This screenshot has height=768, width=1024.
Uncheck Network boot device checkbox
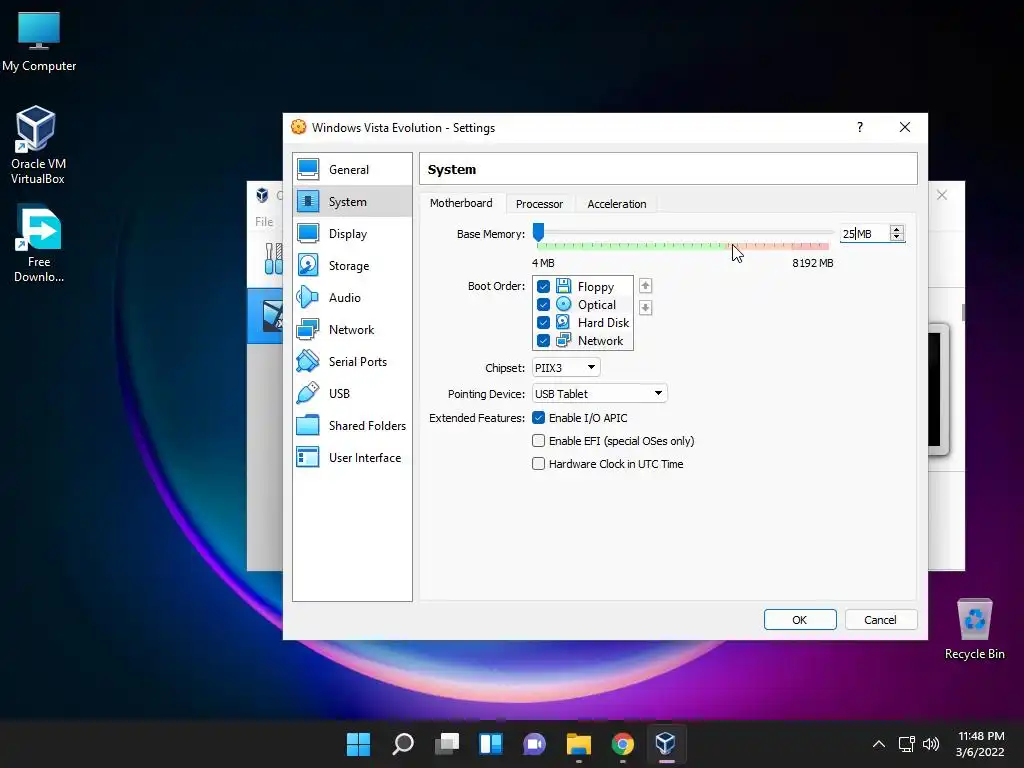click(x=543, y=341)
